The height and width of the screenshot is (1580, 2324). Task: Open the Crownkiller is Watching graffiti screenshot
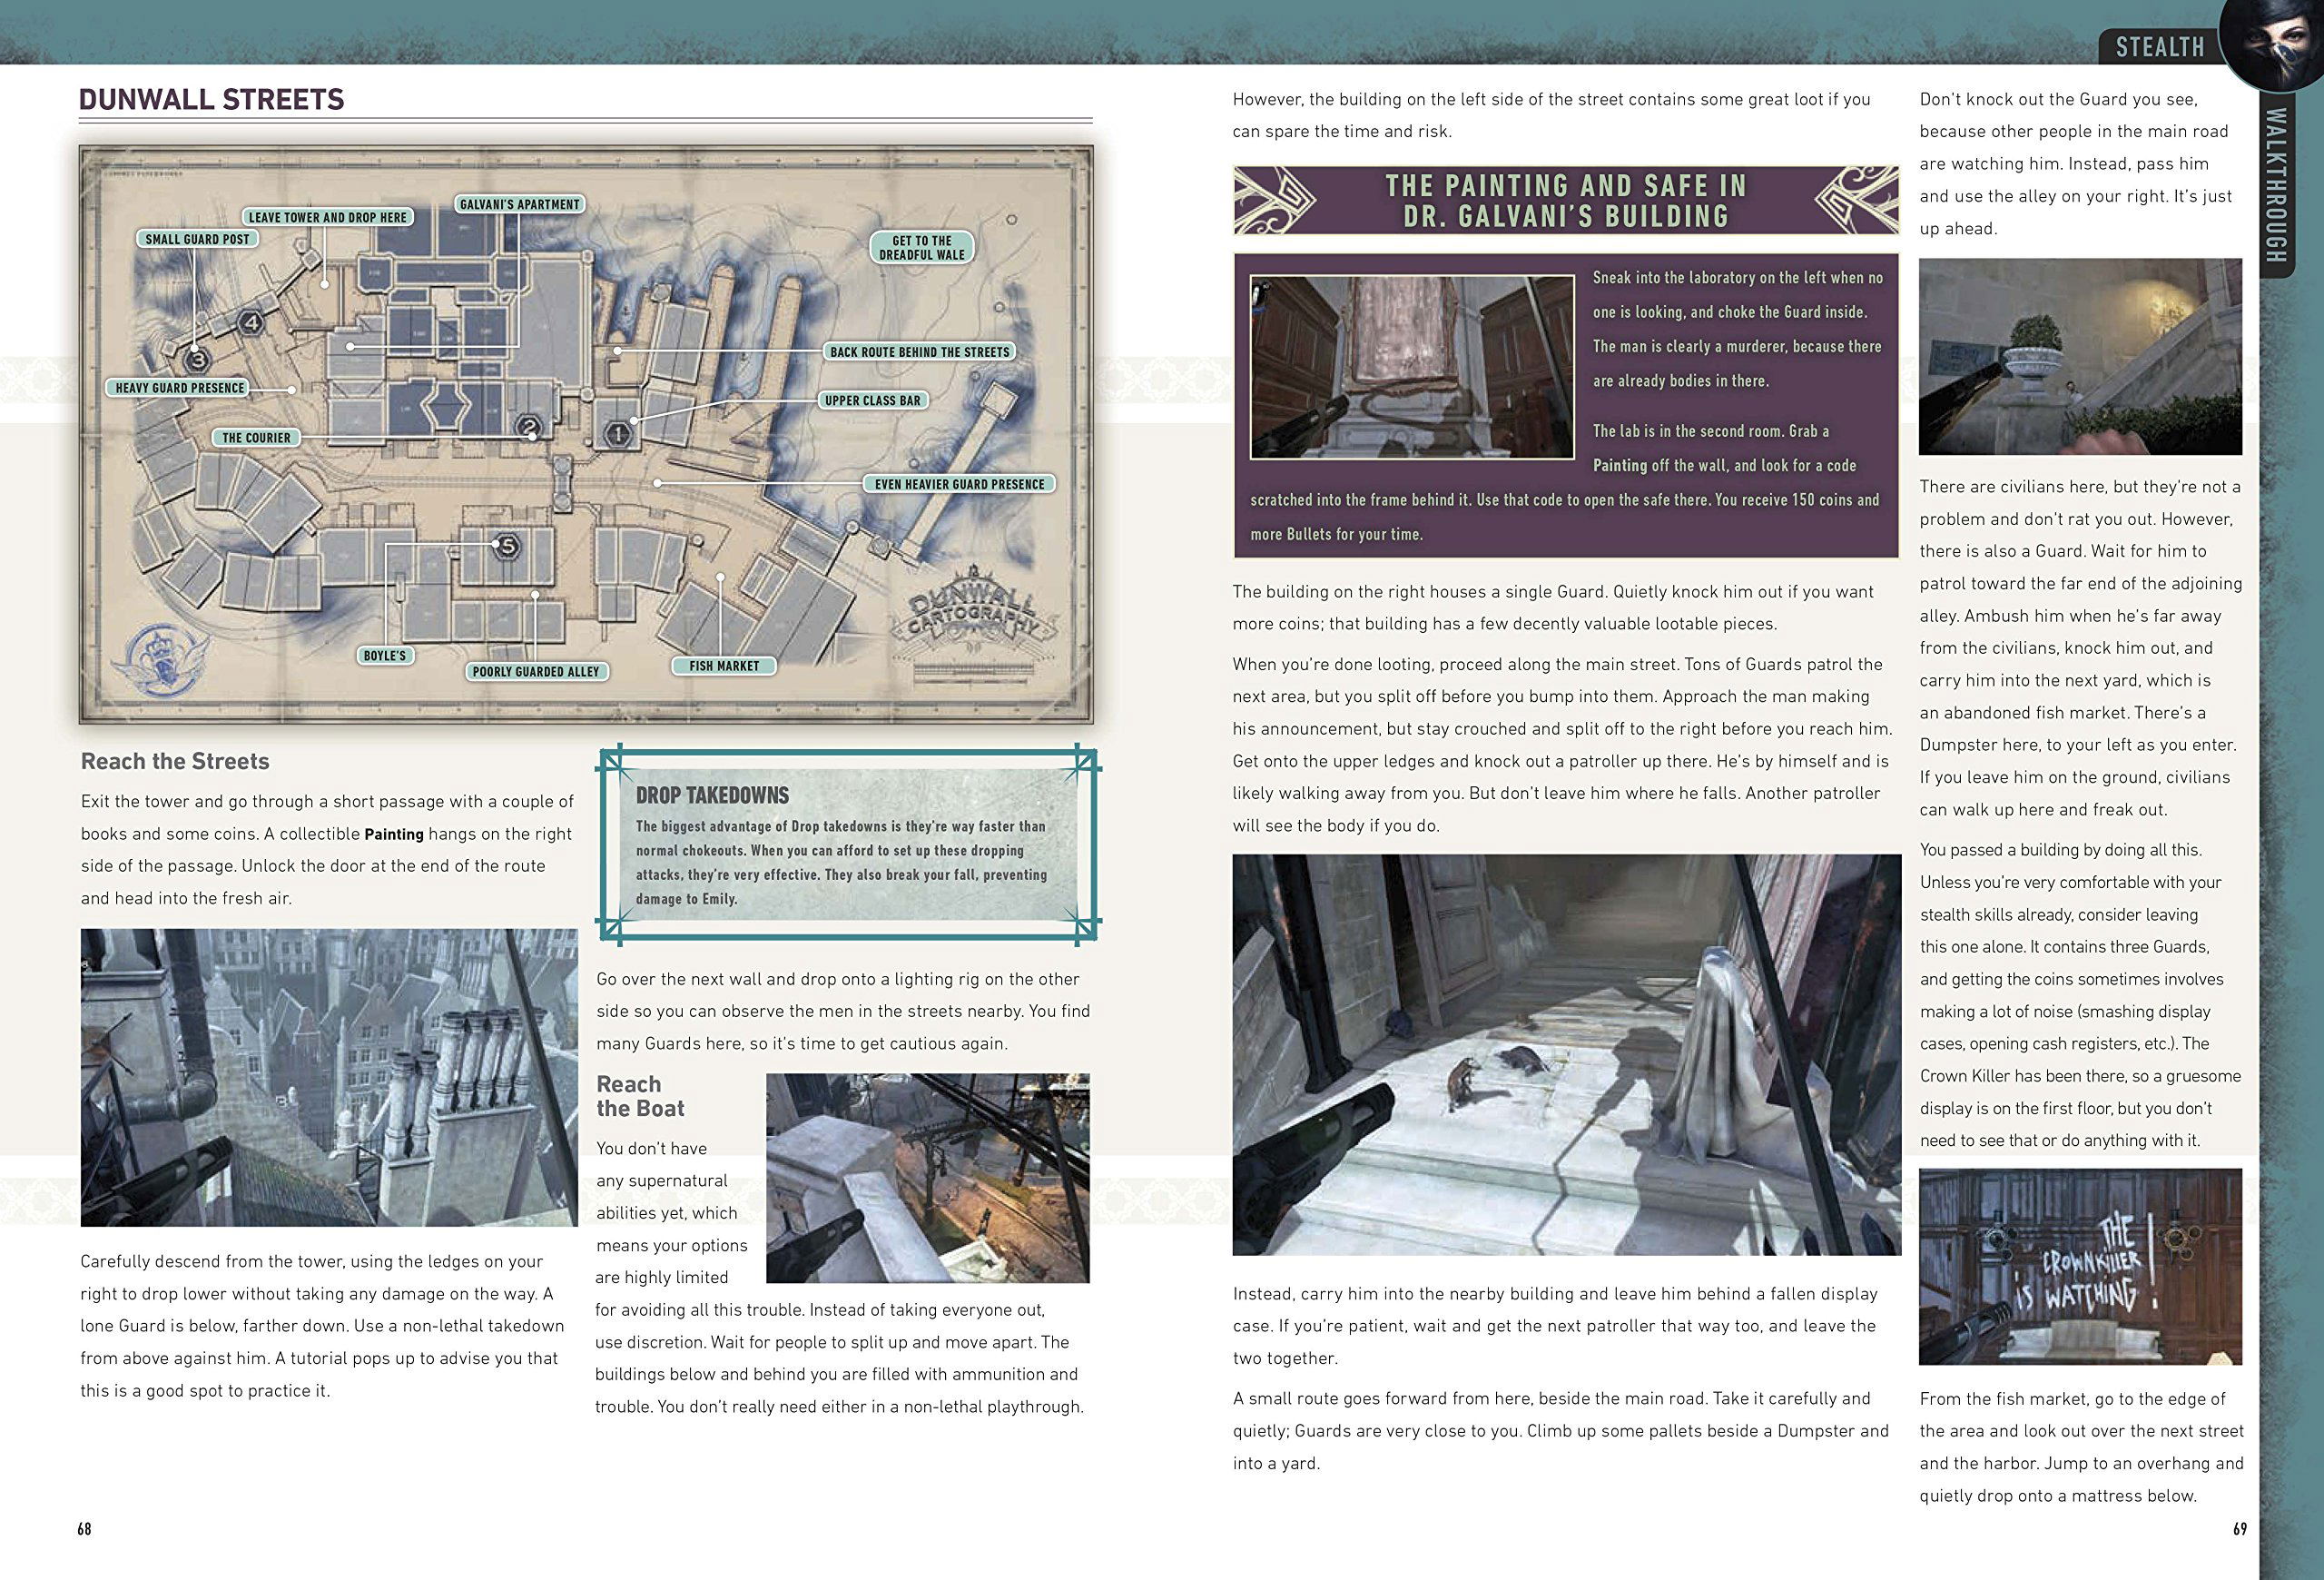click(2080, 1266)
